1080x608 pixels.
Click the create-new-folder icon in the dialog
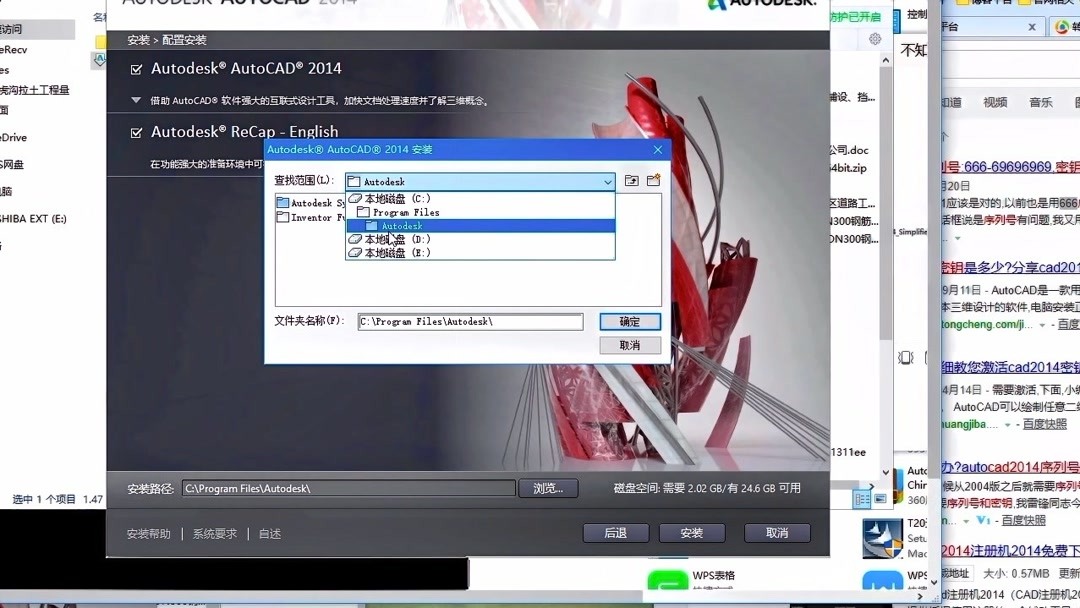[x=655, y=180]
